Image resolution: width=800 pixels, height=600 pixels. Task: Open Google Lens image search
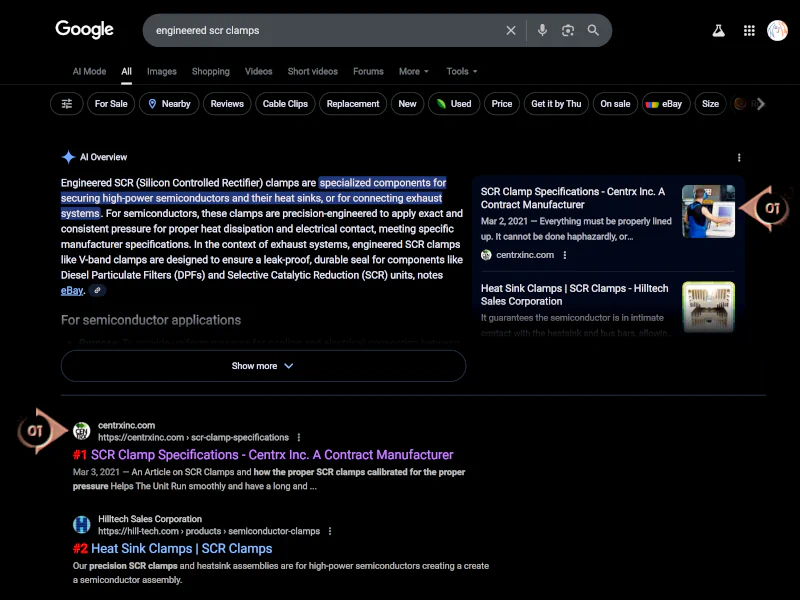568,31
